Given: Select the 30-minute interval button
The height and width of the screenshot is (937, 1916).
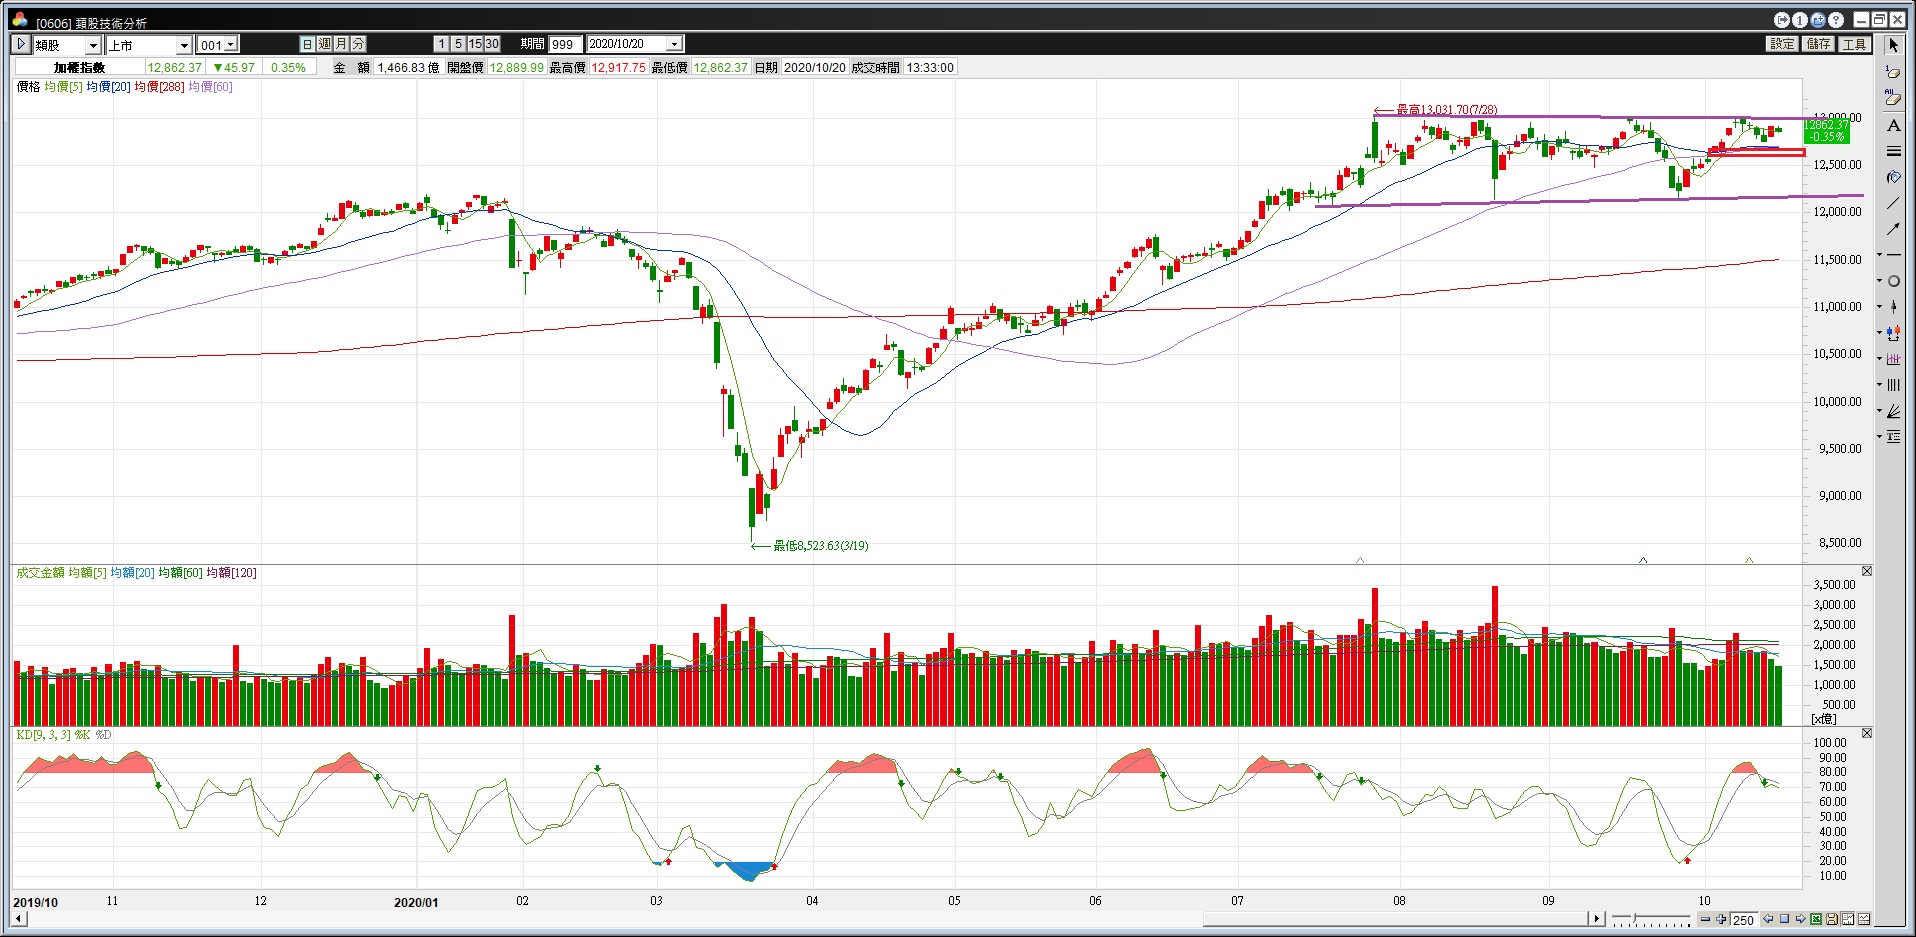Looking at the screenshot, I should (x=492, y=44).
